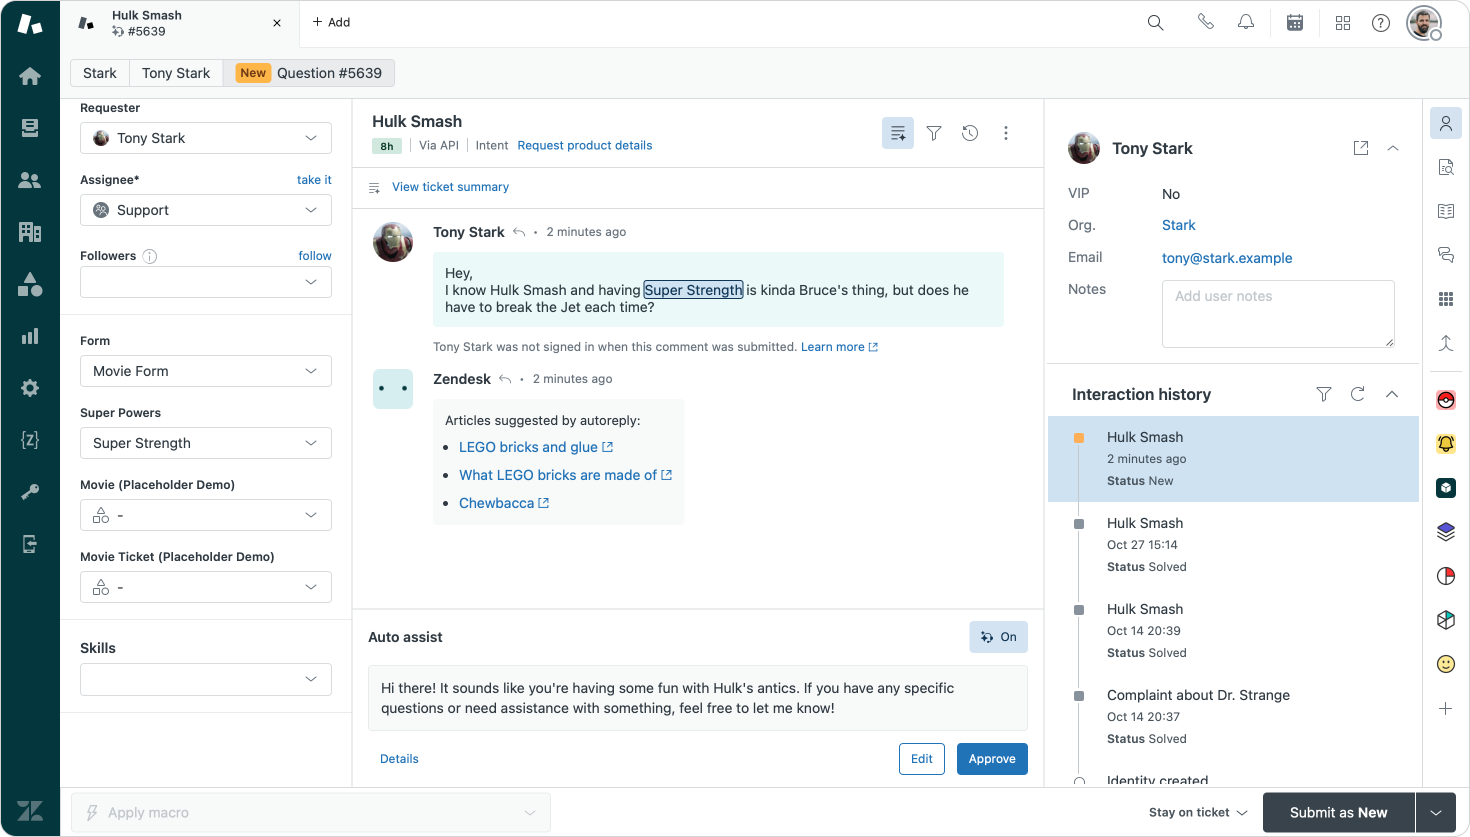Close the Hulk Smash ticket tab
1470x837 pixels.
pos(277,23)
